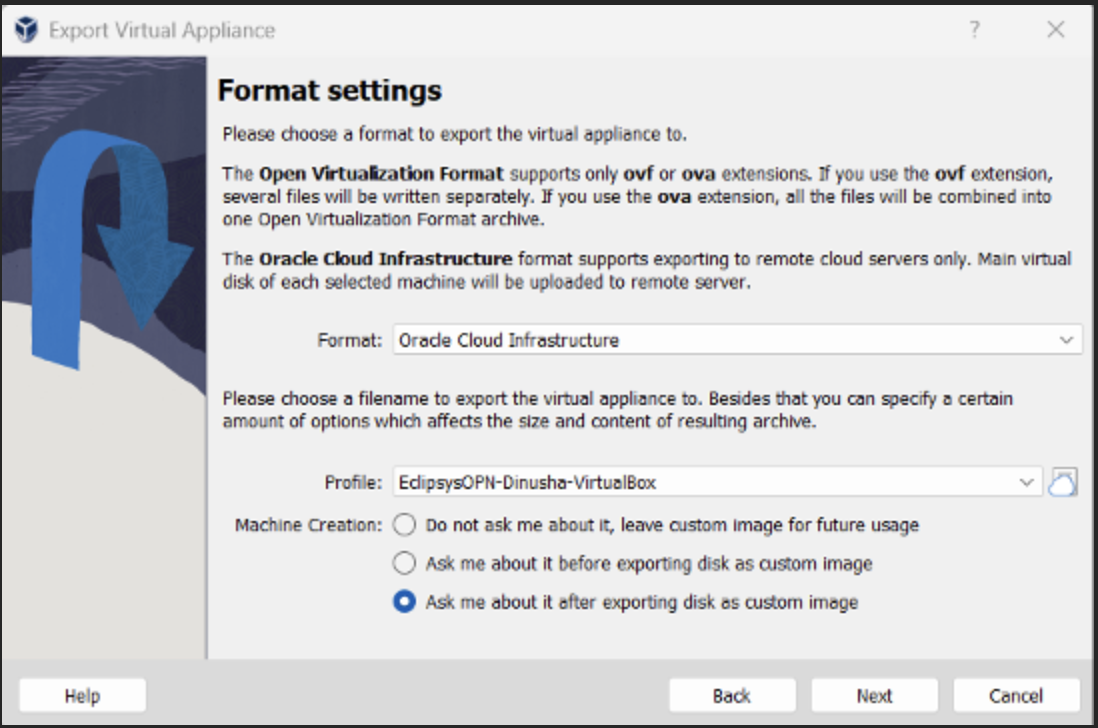
Task: Click the Help button
Action: (x=83, y=696)
